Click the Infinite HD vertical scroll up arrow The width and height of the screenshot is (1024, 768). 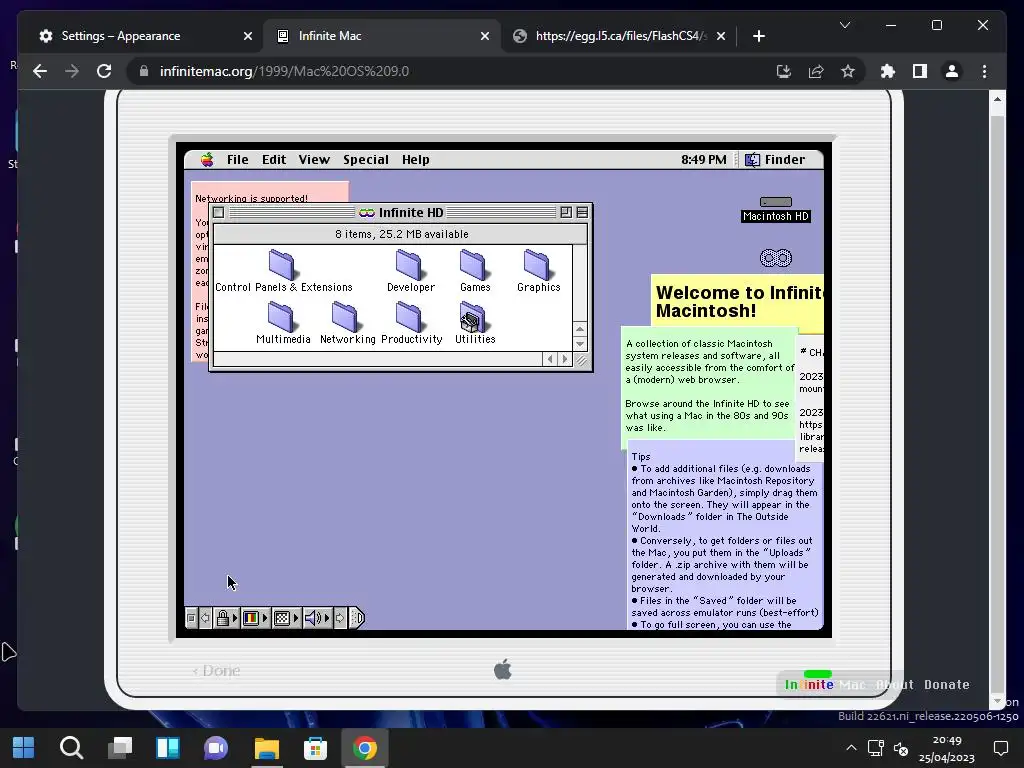point(580,329)
